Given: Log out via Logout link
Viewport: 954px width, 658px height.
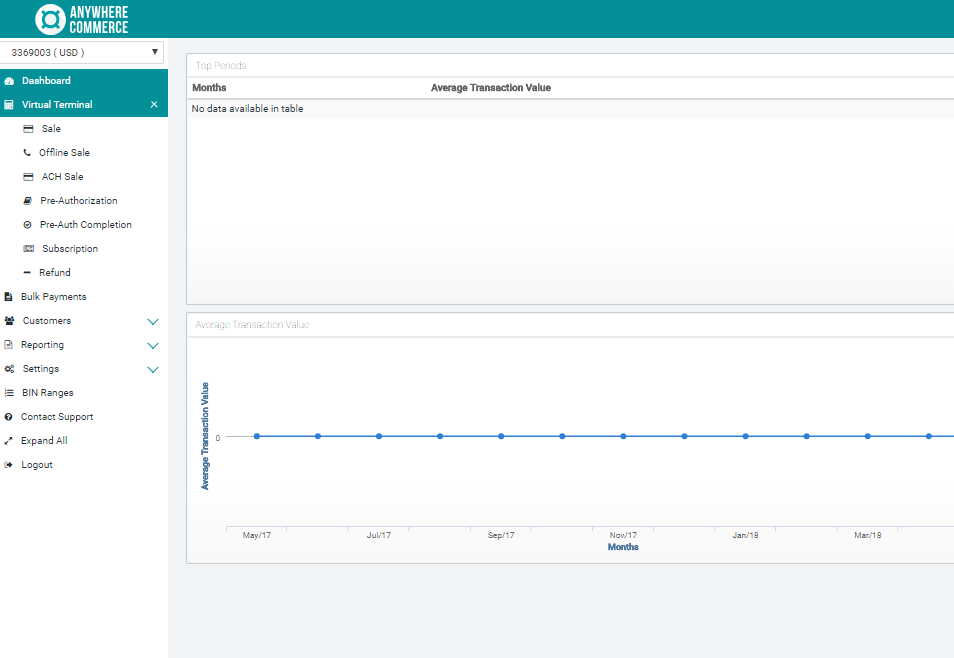Looking at the screenshot, I should (x=37, y=465).
